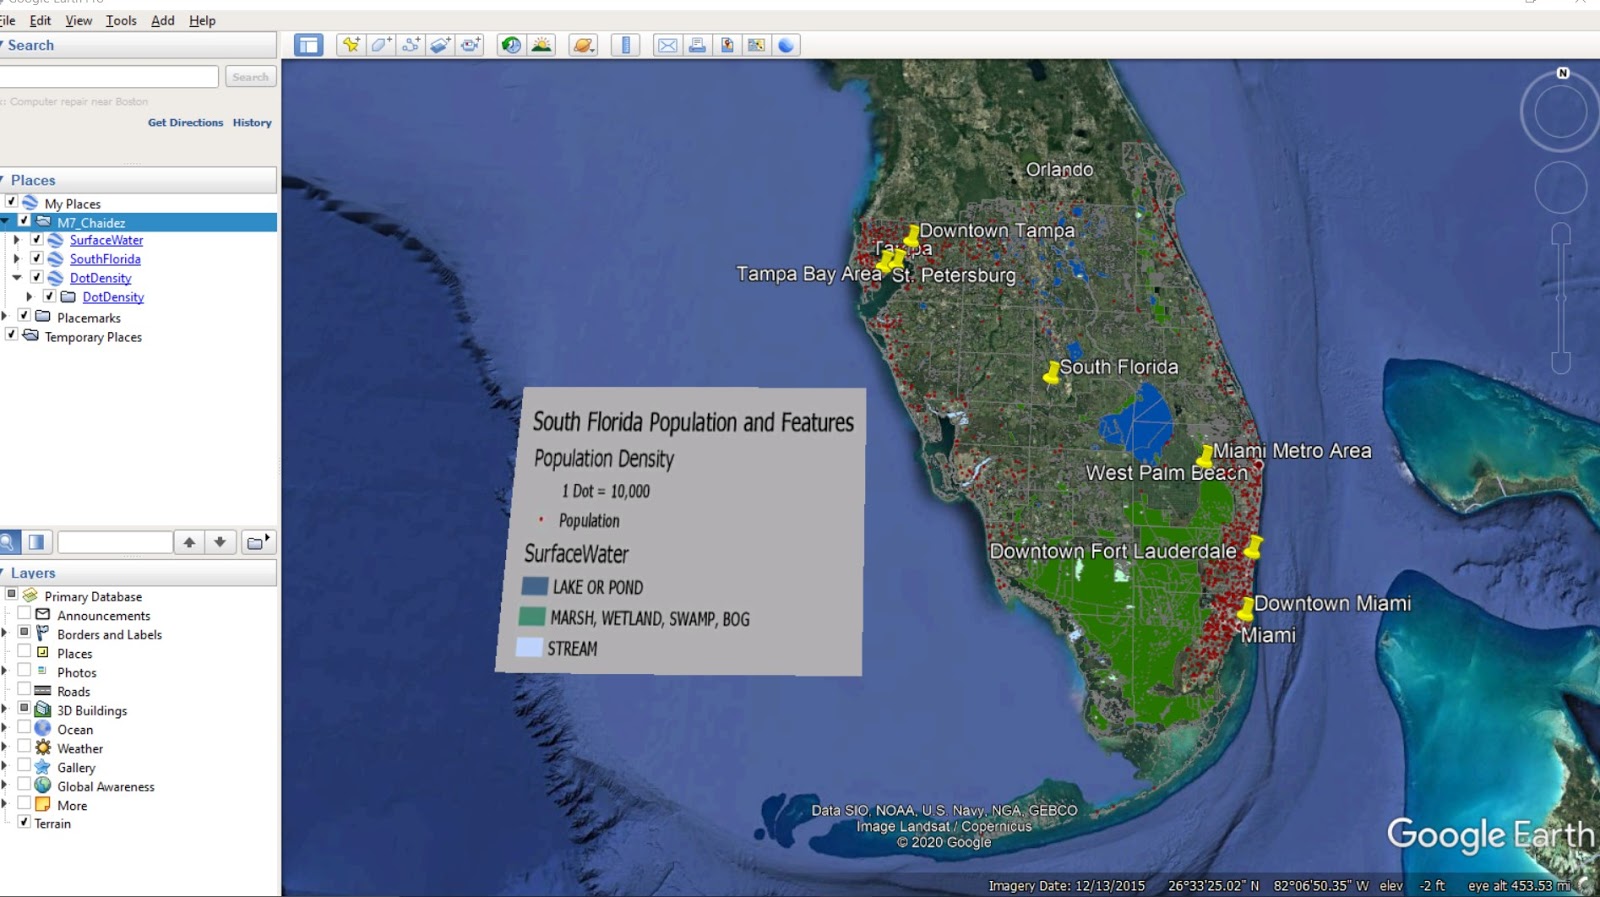Click the Add Image Overlay tool
1600x897 pixels.
[x=441, y=45]
